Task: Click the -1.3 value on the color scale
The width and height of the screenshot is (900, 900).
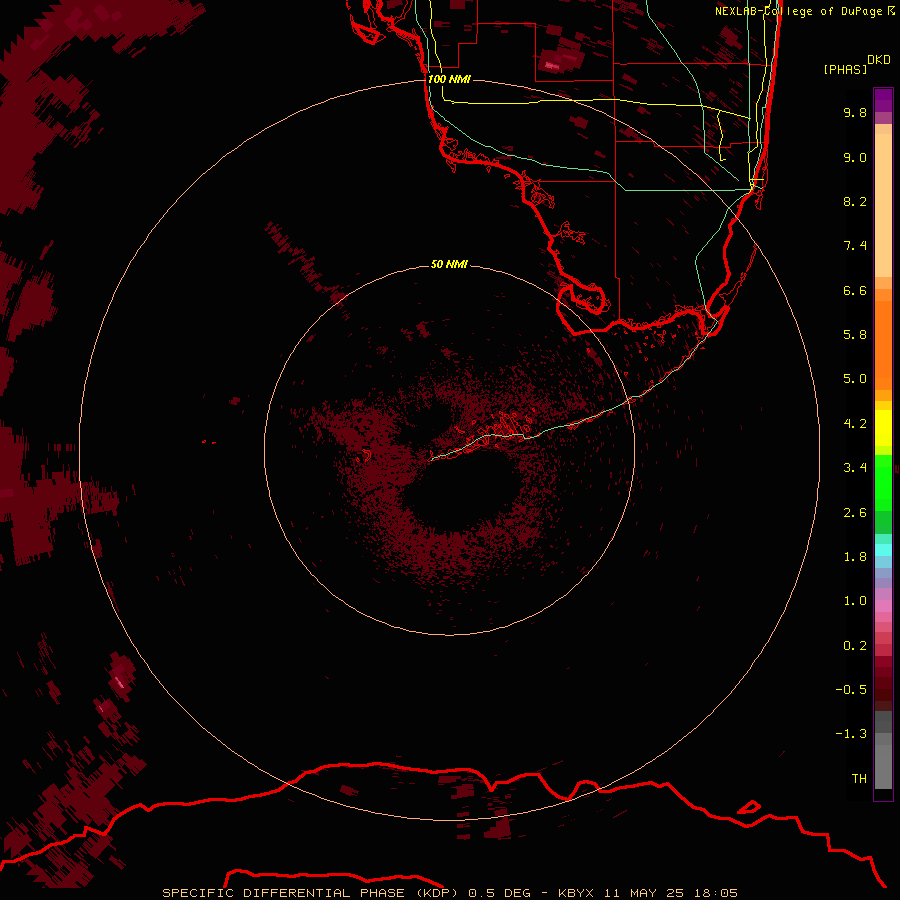Action: coord(851,734)
